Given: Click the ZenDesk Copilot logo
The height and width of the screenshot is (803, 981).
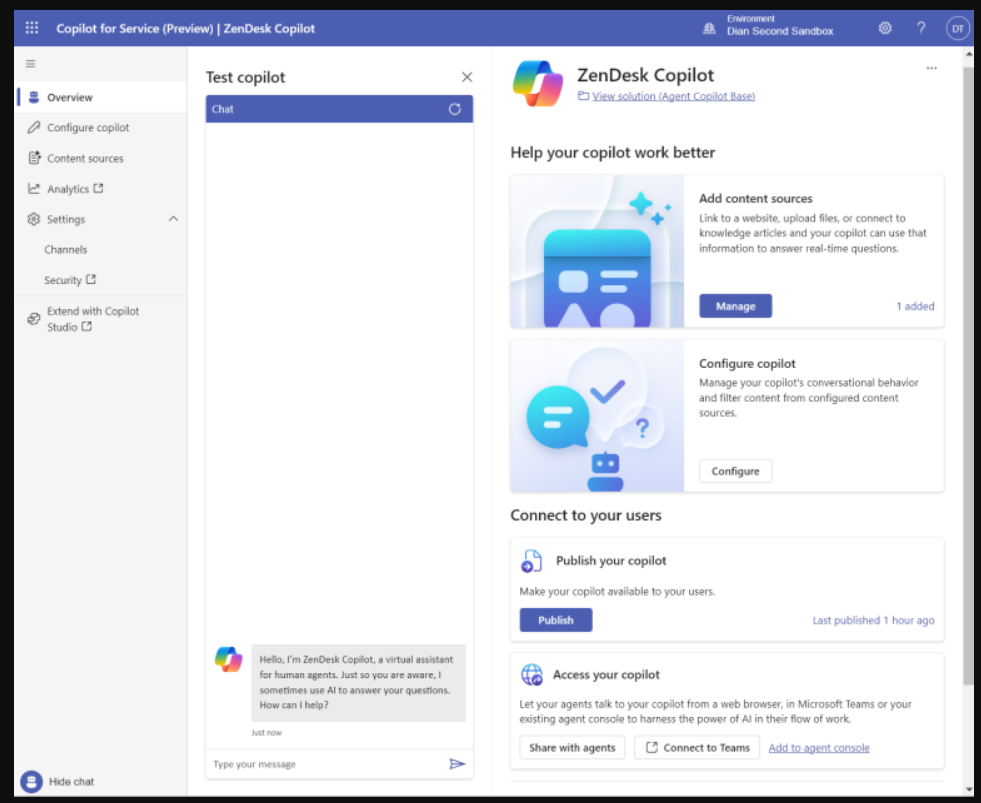Looking at the screenshot, I should point(537,83).
